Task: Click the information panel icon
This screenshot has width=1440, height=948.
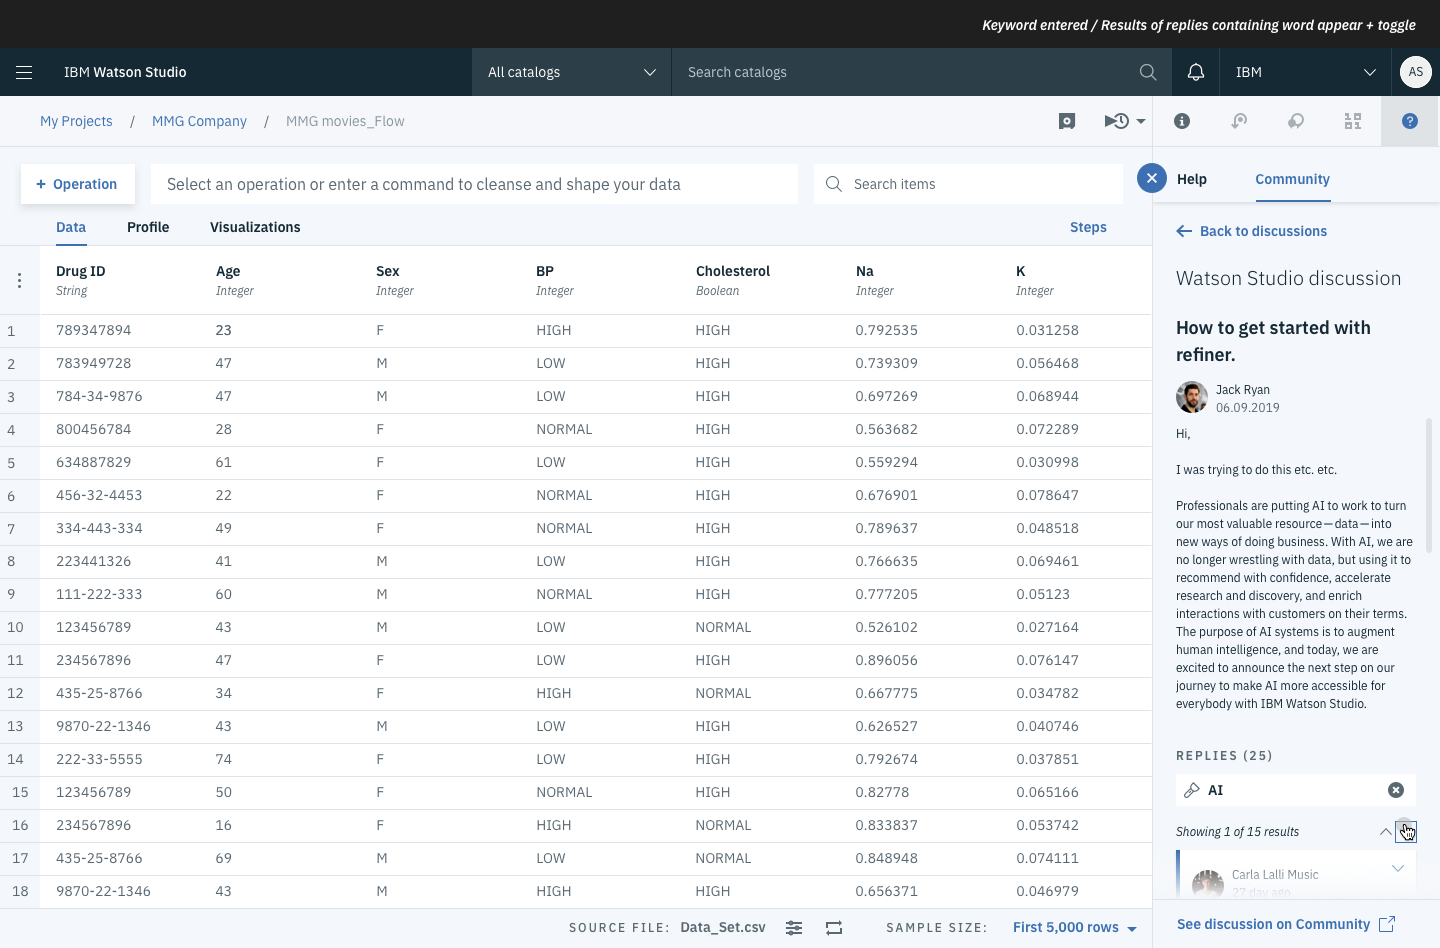Action: click(1182, 121)
